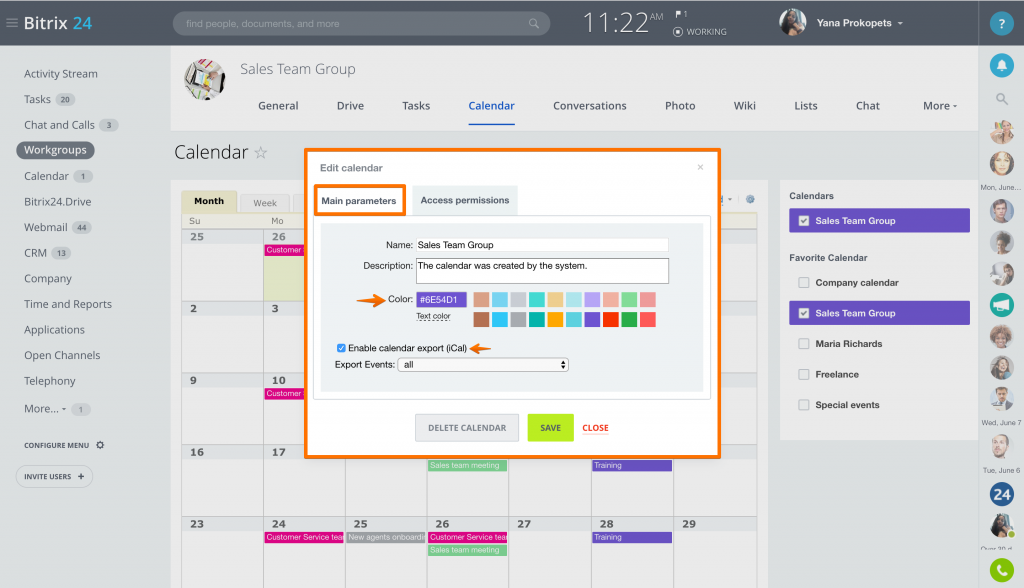The height and width of the screenshot is (588, 1024).
Task: Open the Conversations tab
Action: (590, 106)
